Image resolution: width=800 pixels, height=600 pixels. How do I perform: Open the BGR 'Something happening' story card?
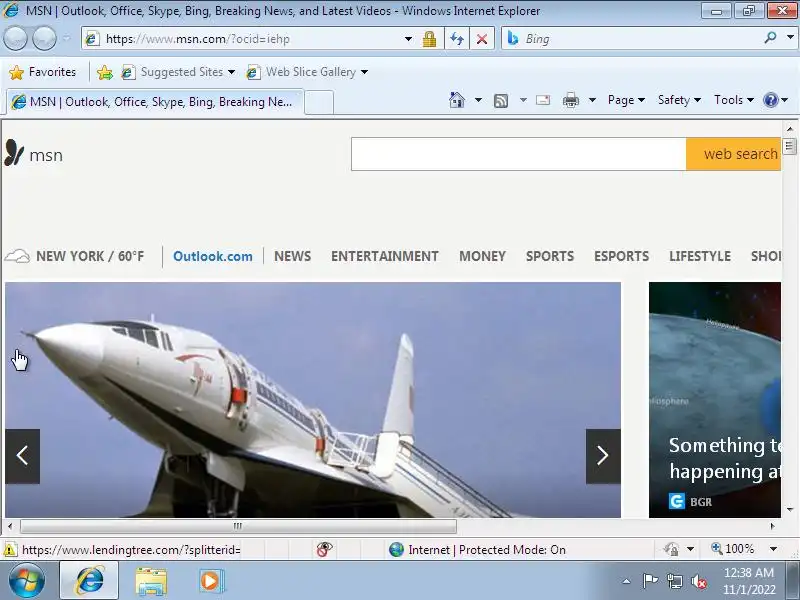(715, 400)
